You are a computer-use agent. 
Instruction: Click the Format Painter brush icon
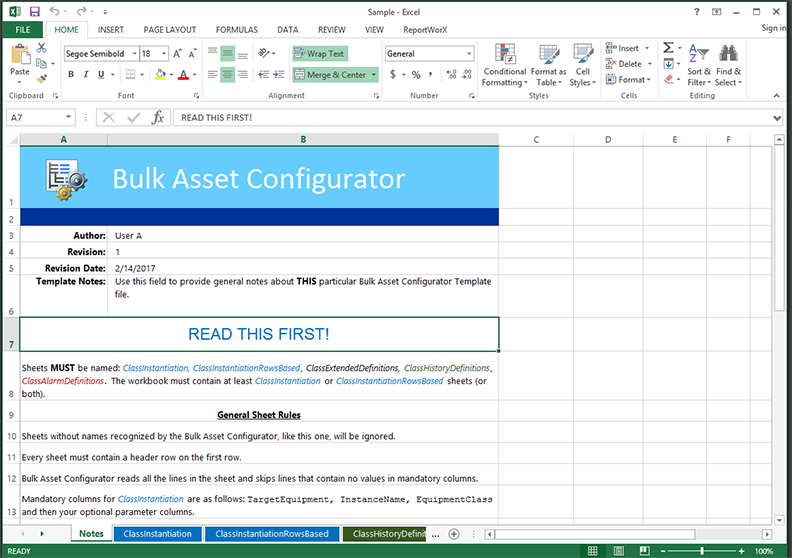(42, 78)
